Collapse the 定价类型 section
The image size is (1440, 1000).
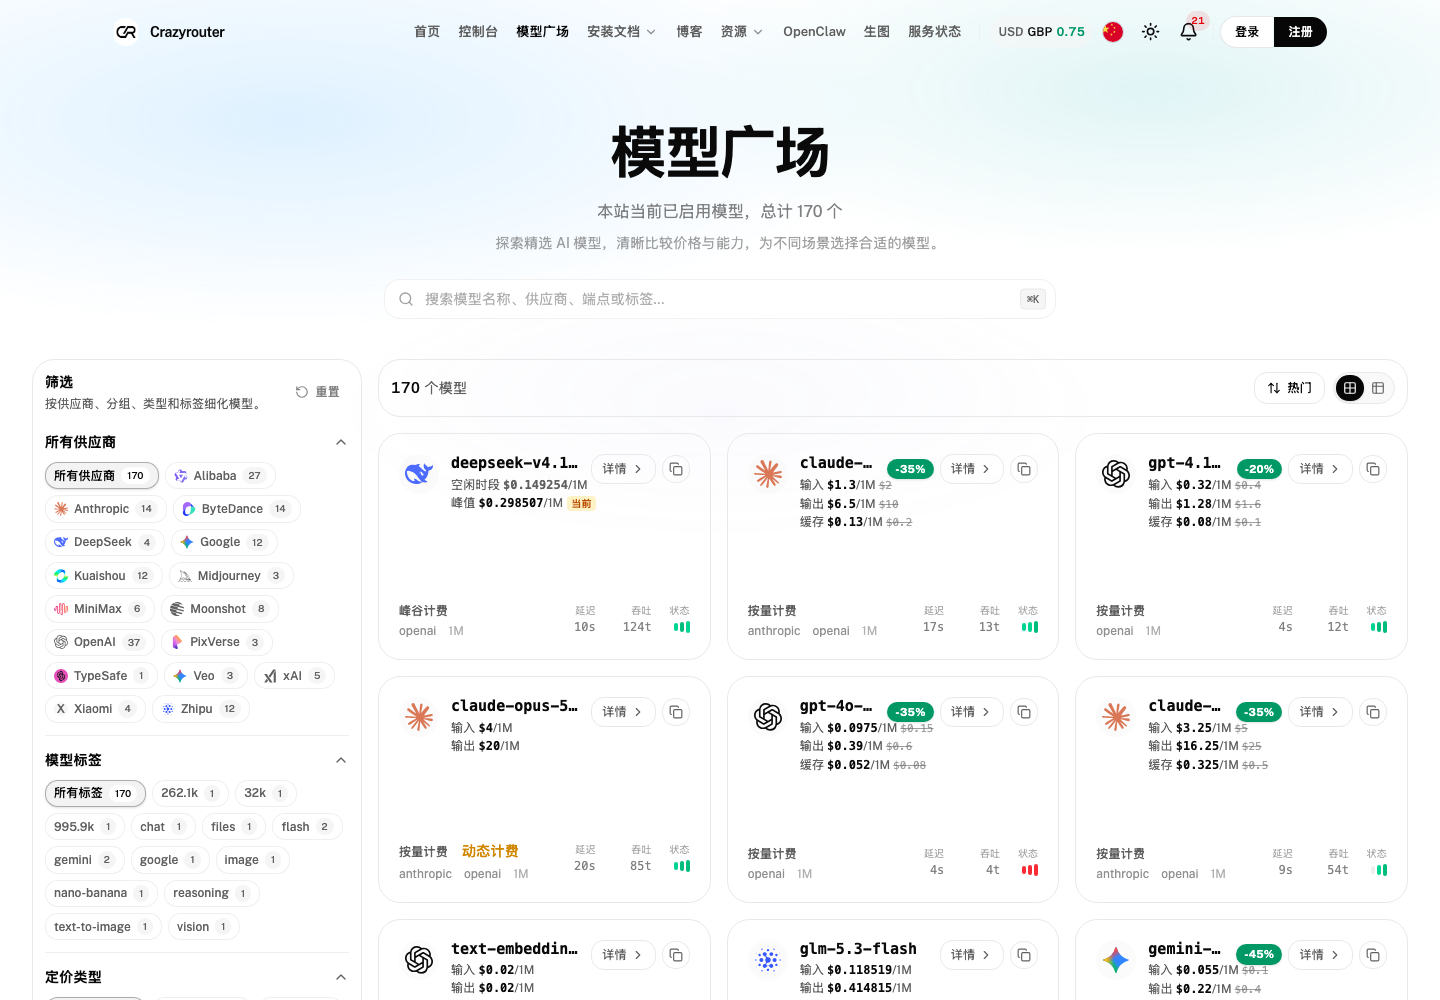(x=341, y=977)
